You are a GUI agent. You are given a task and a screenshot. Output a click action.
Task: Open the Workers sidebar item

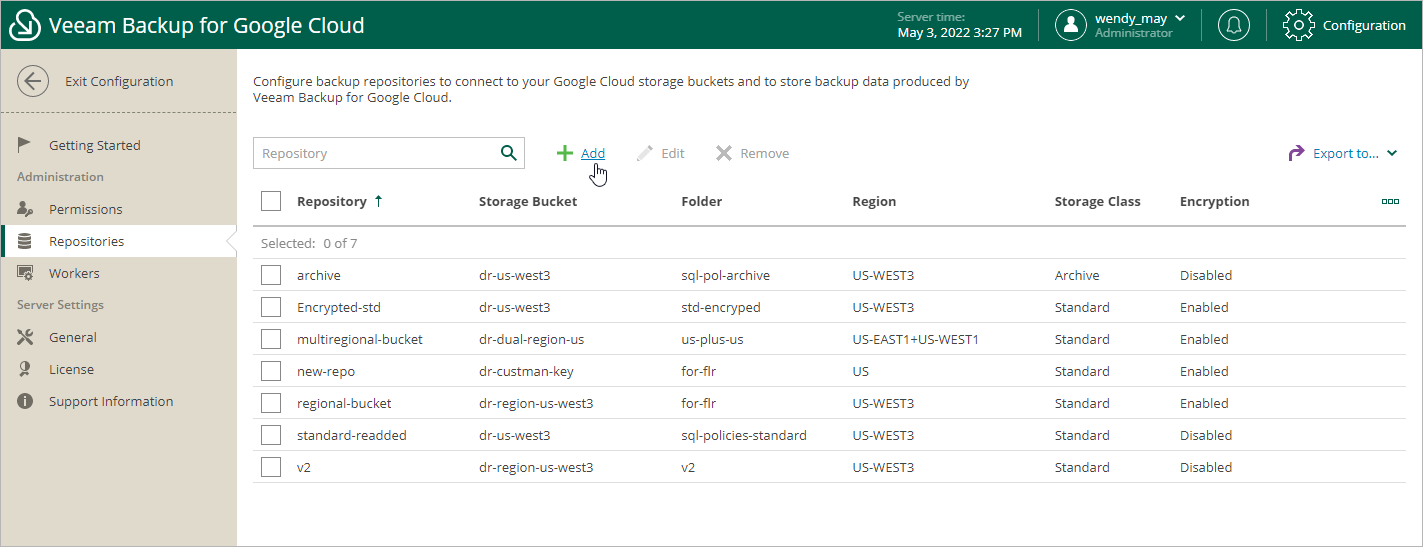74,273
